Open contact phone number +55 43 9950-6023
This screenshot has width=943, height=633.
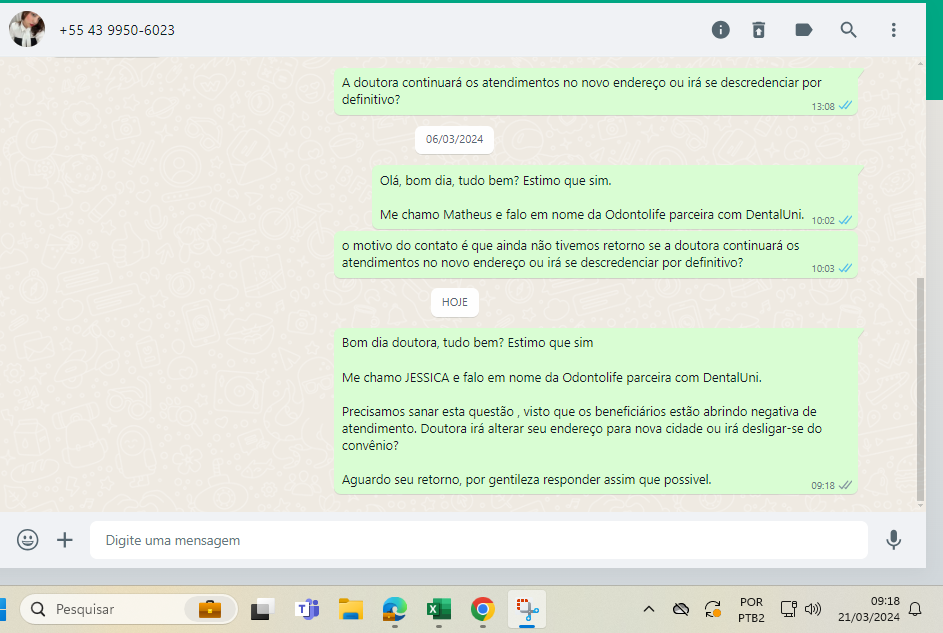tap(117, 30)
